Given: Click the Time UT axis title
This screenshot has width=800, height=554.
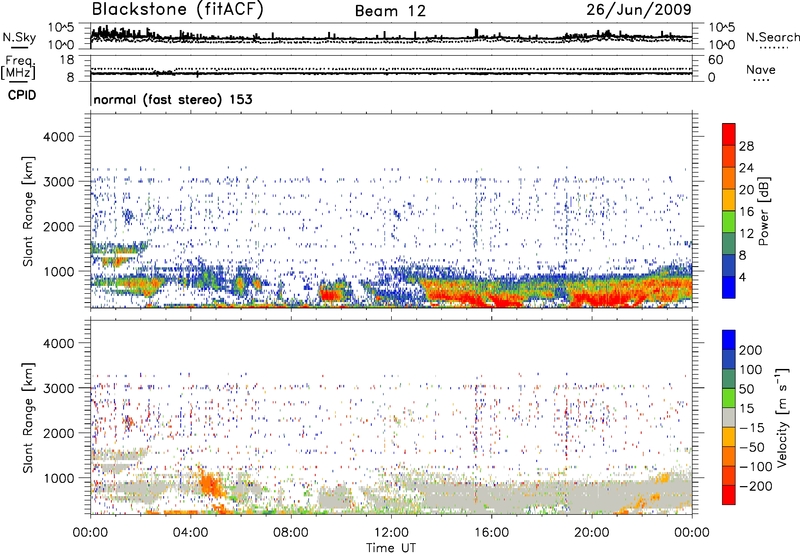Looking at the screenshot, I should pyautogui.click(x=391, y=548).
